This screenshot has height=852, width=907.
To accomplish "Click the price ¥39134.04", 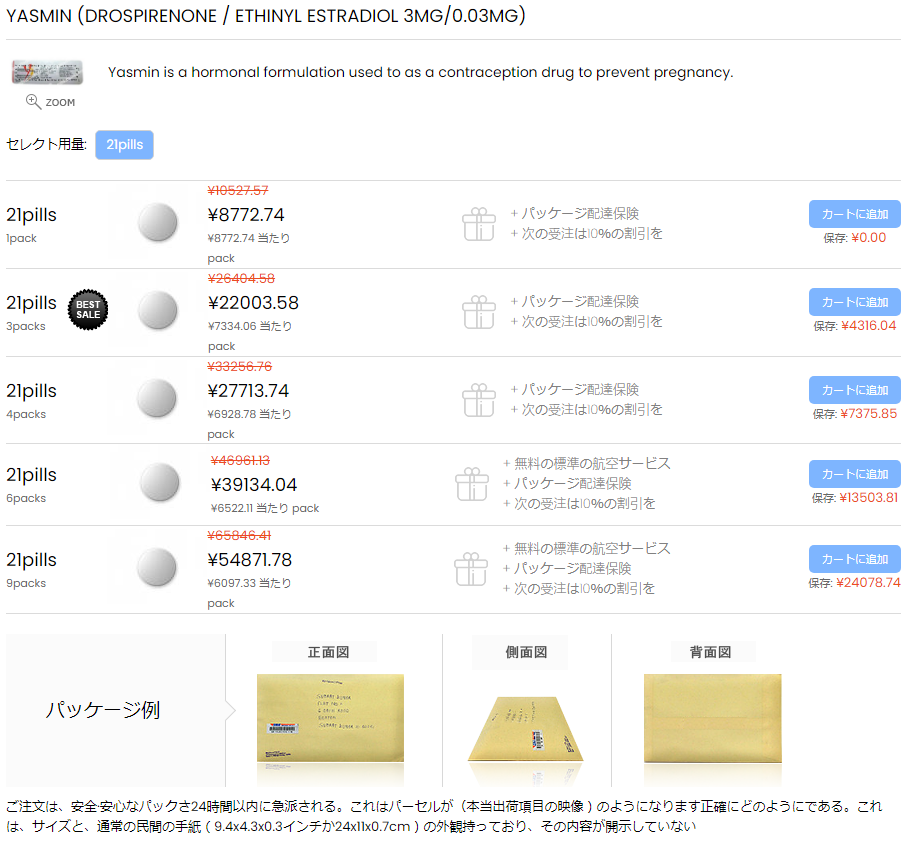I will [254, 485].
